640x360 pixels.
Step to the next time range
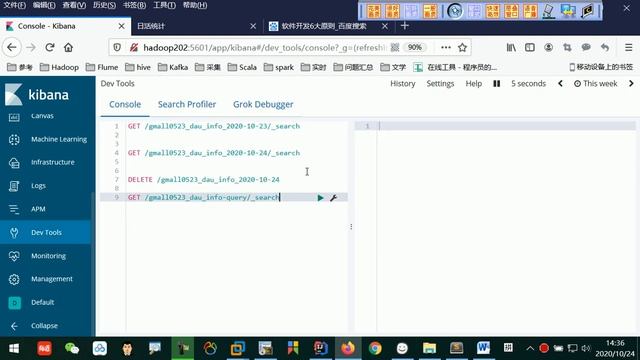point(631,84)
